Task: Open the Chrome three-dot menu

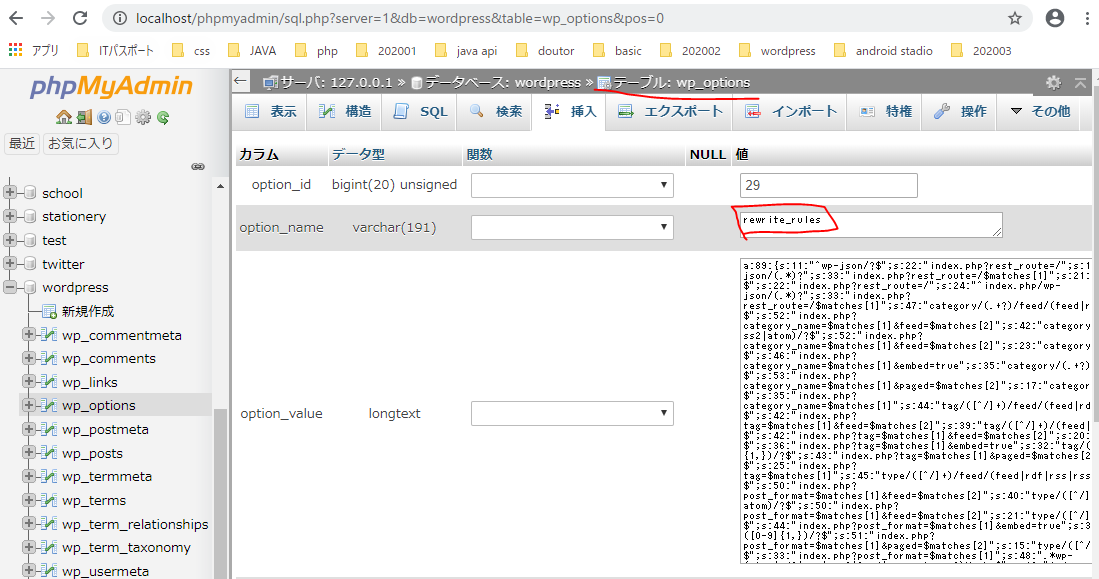Action: 1087,18
